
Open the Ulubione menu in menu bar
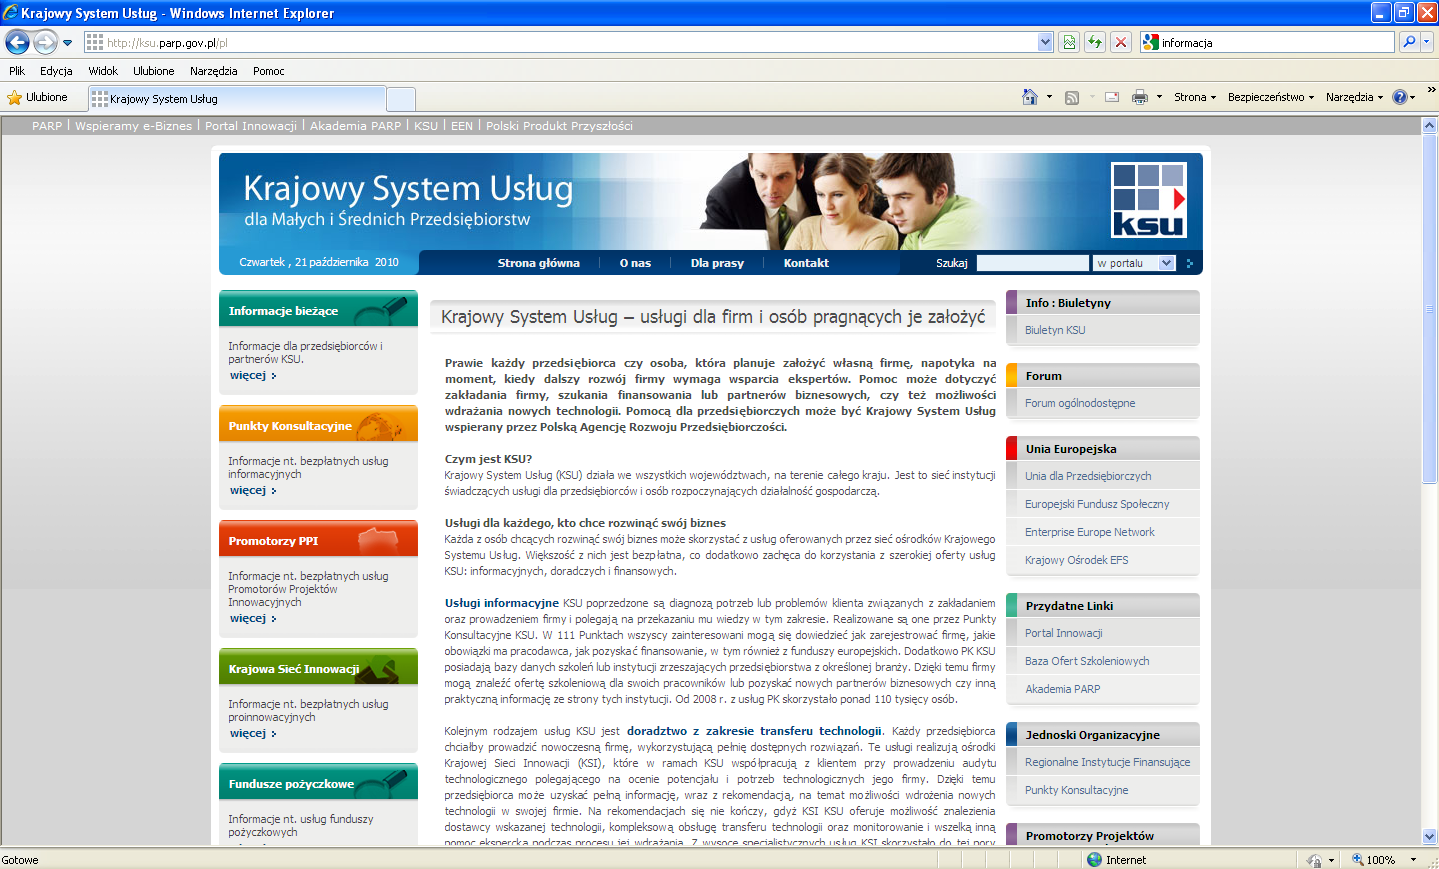(153, 71)
